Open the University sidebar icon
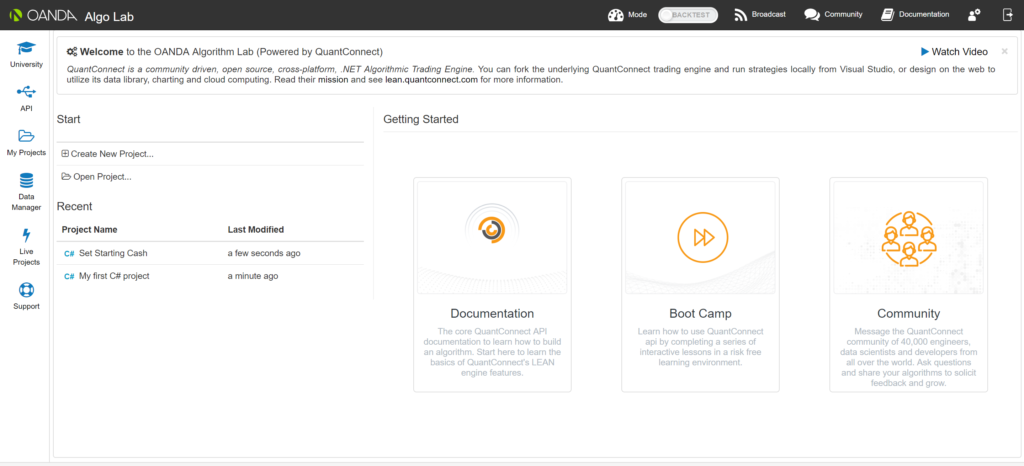 [25, 49]
